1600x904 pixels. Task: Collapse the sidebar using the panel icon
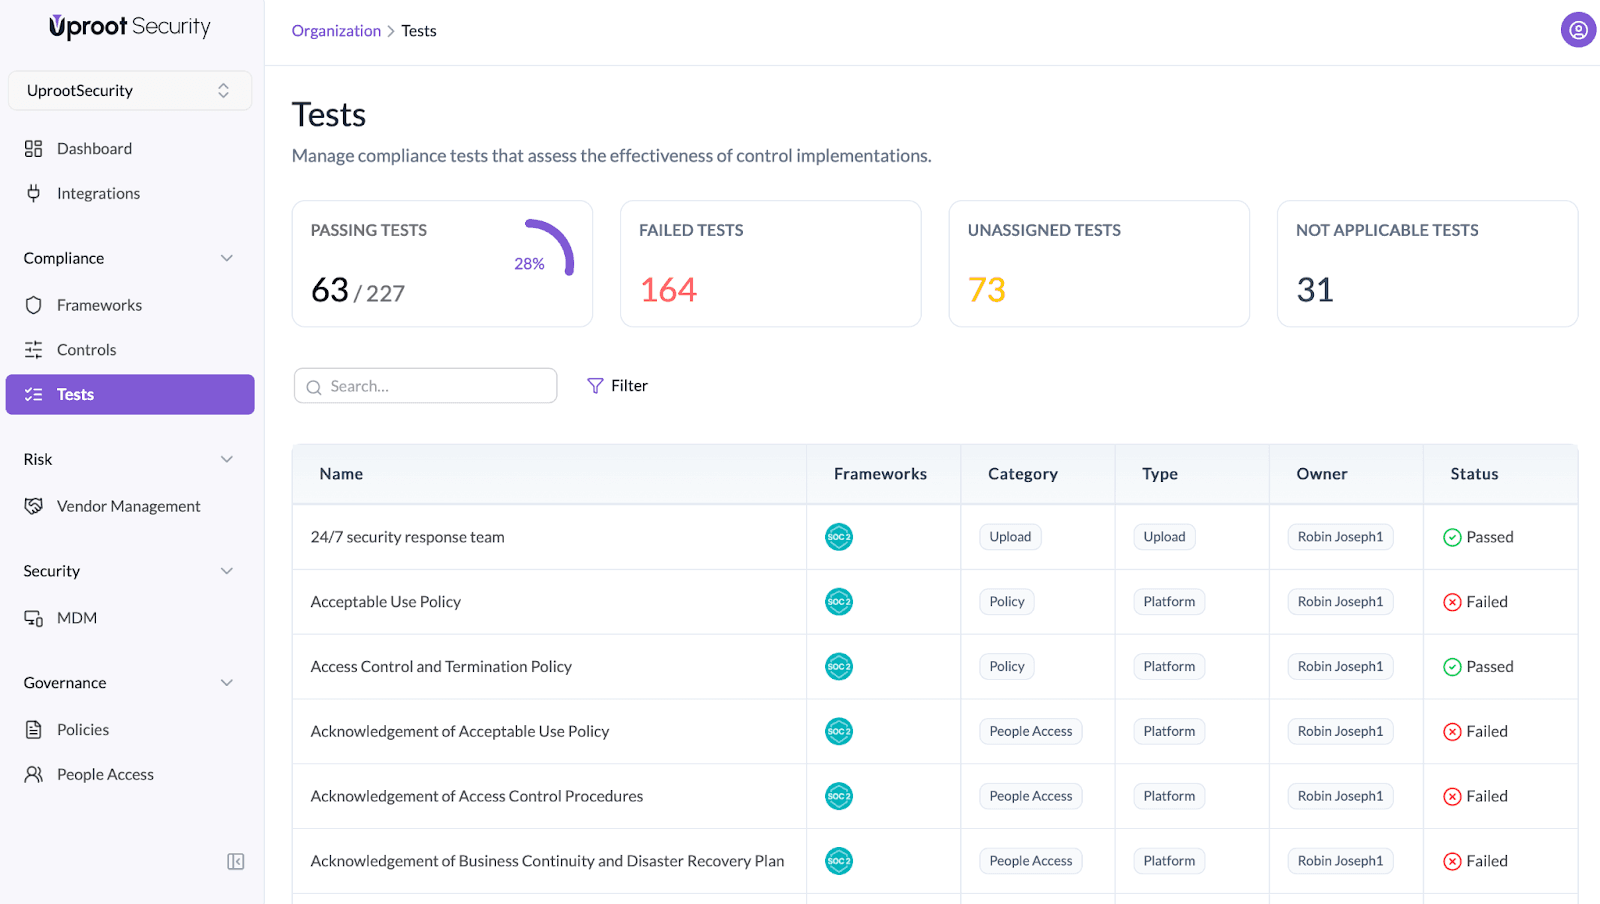(x=236, y=861)
